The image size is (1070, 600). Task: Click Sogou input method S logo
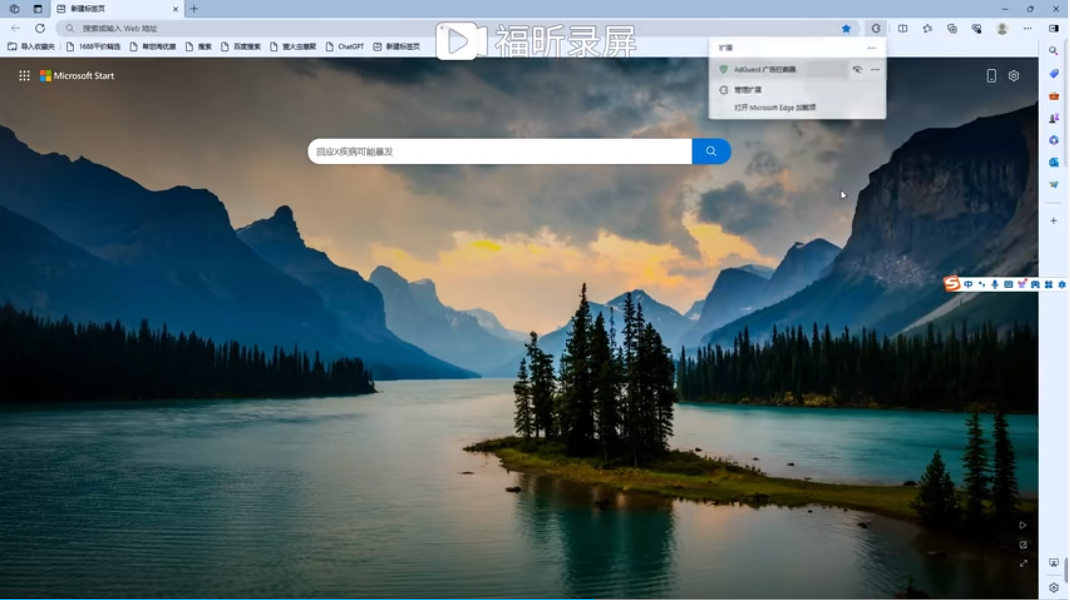pyautogui.click(x=952, y=284)
